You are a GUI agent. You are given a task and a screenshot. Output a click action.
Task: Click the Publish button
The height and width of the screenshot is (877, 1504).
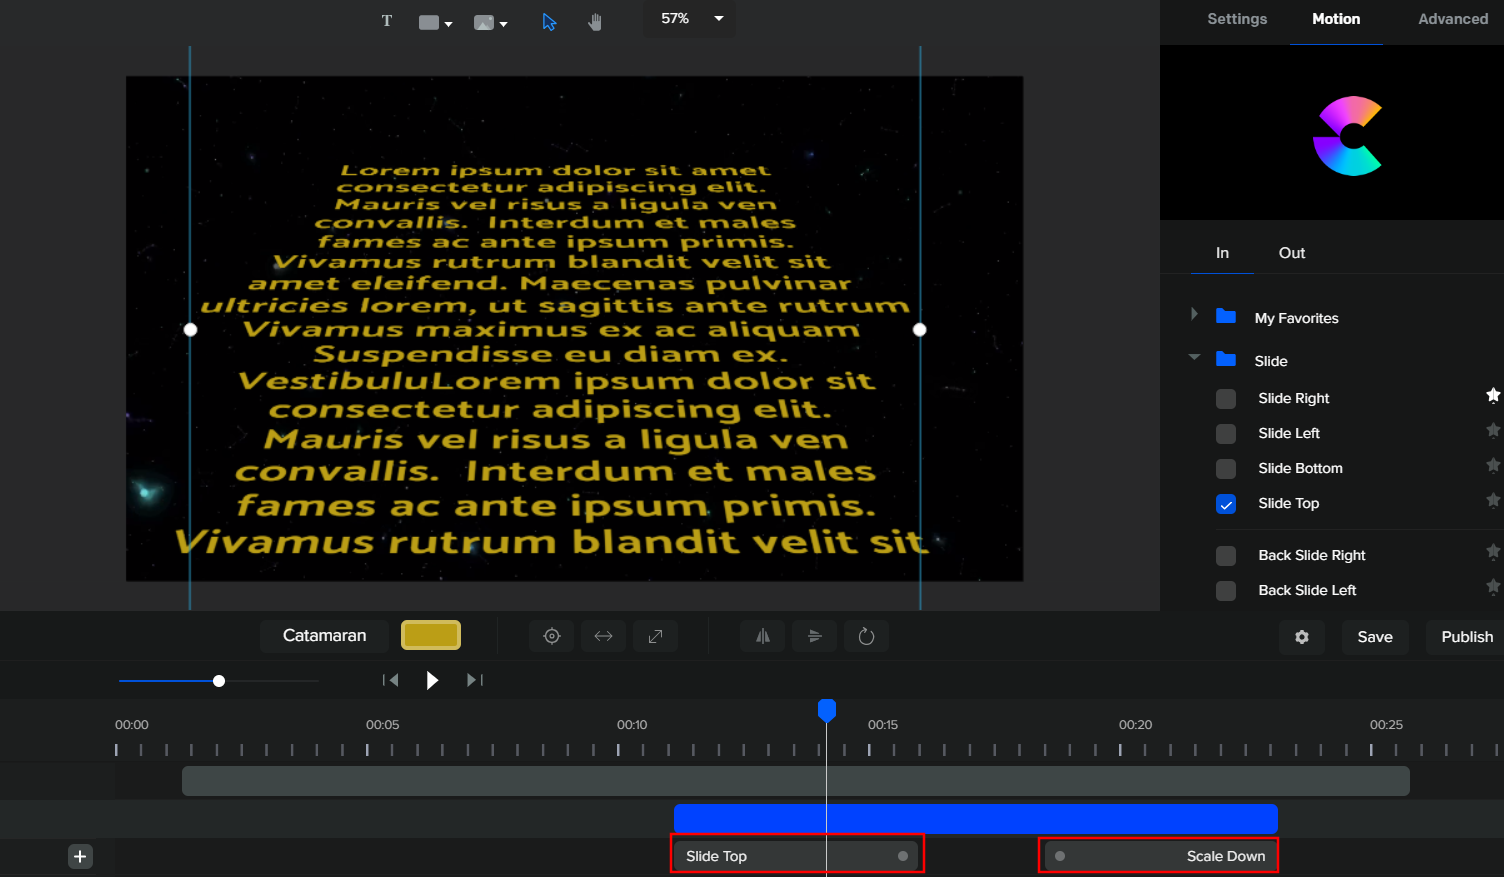1467,637
